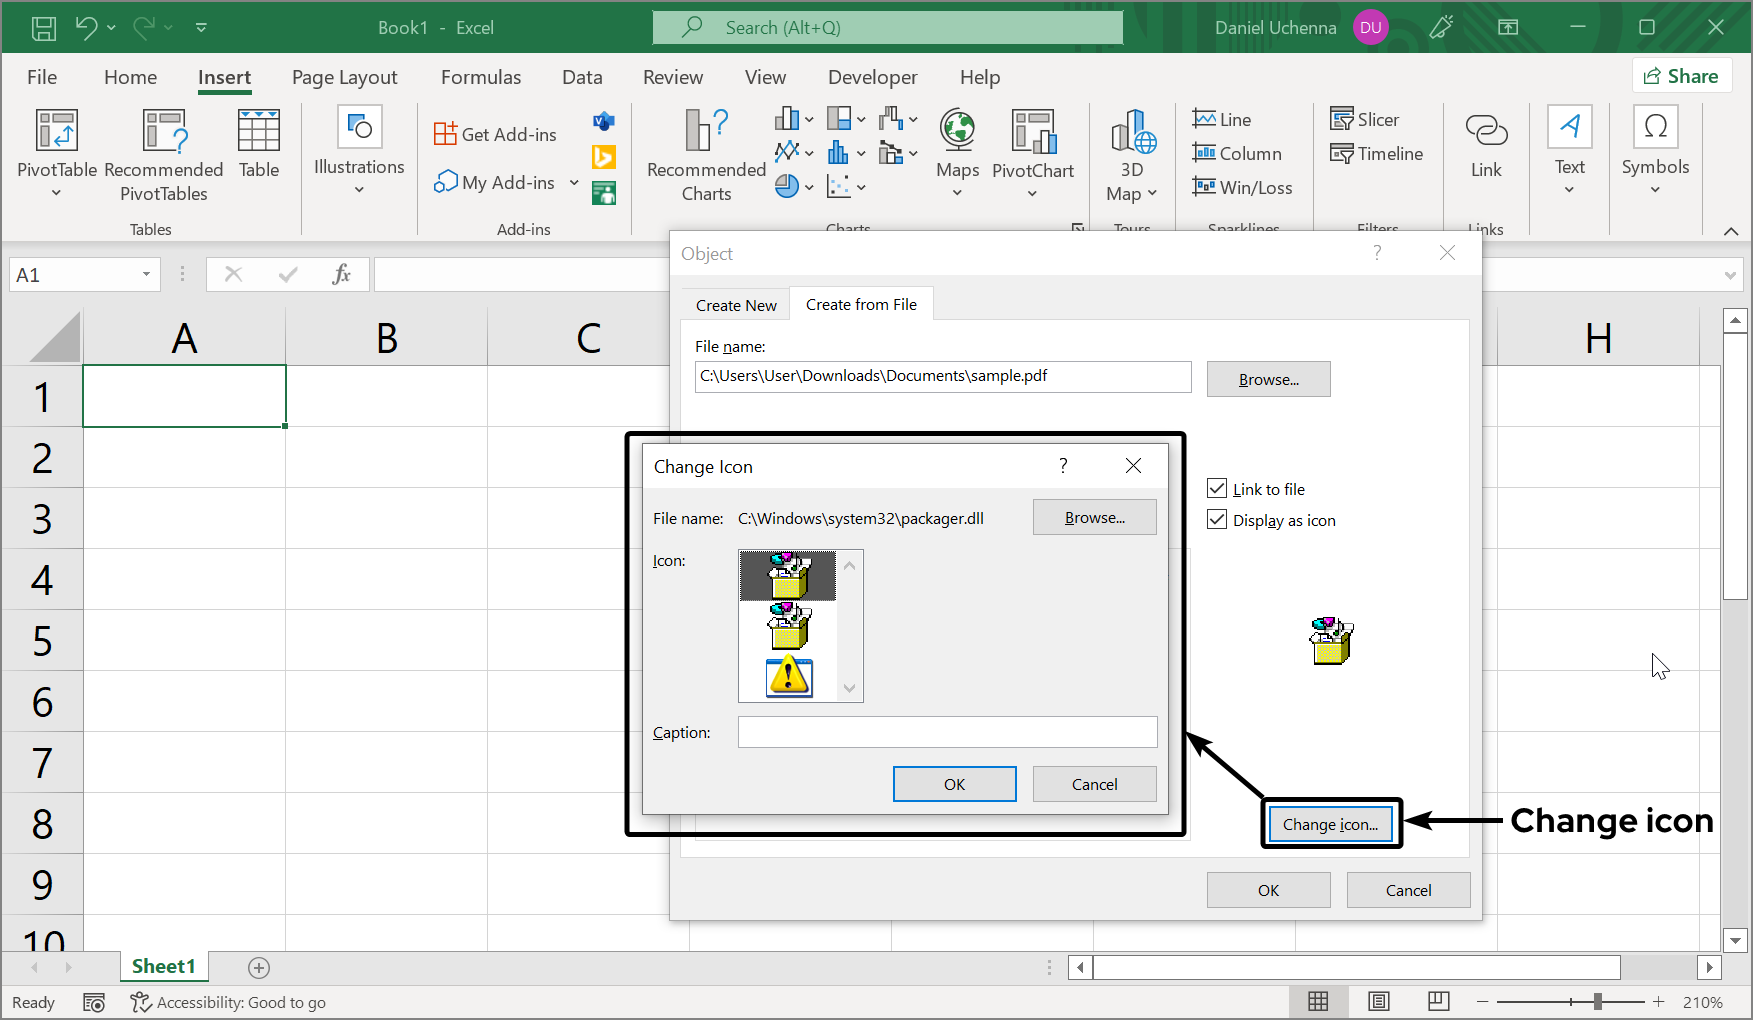Click the Save icon in title bar
Viewport: 1753px width, 1020px height.
tap(44, 28)
